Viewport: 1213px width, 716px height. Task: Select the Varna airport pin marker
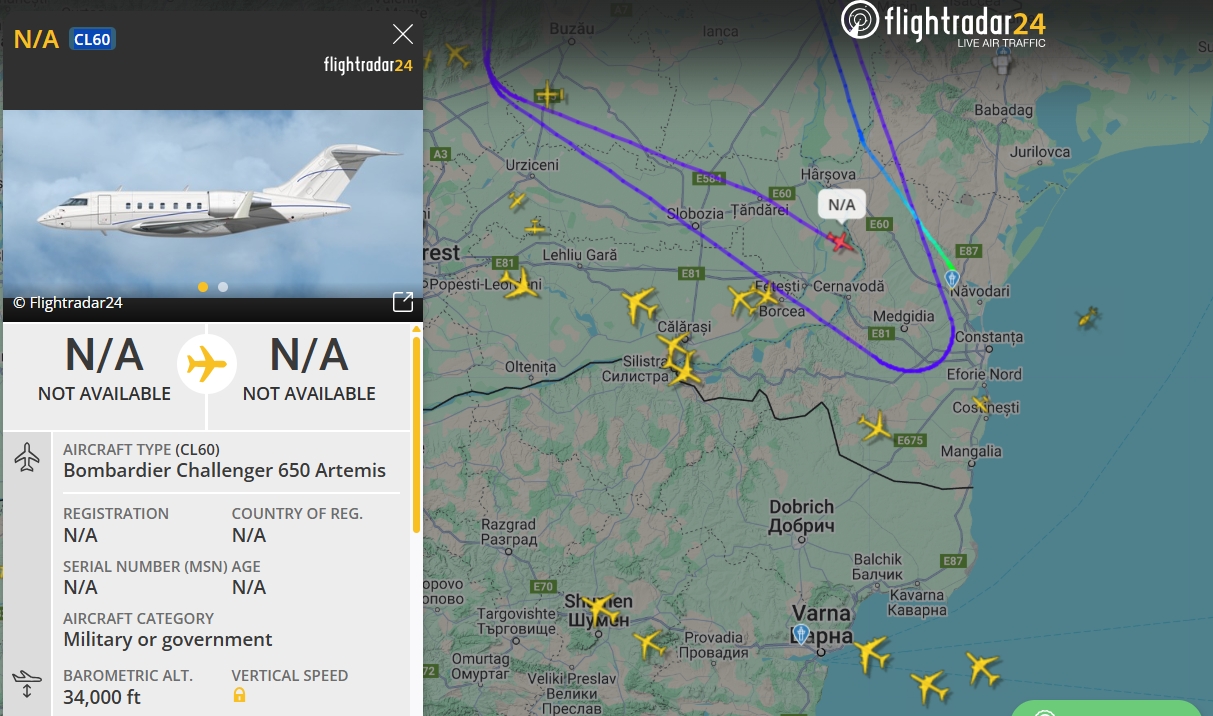click(x=801, y=633)
